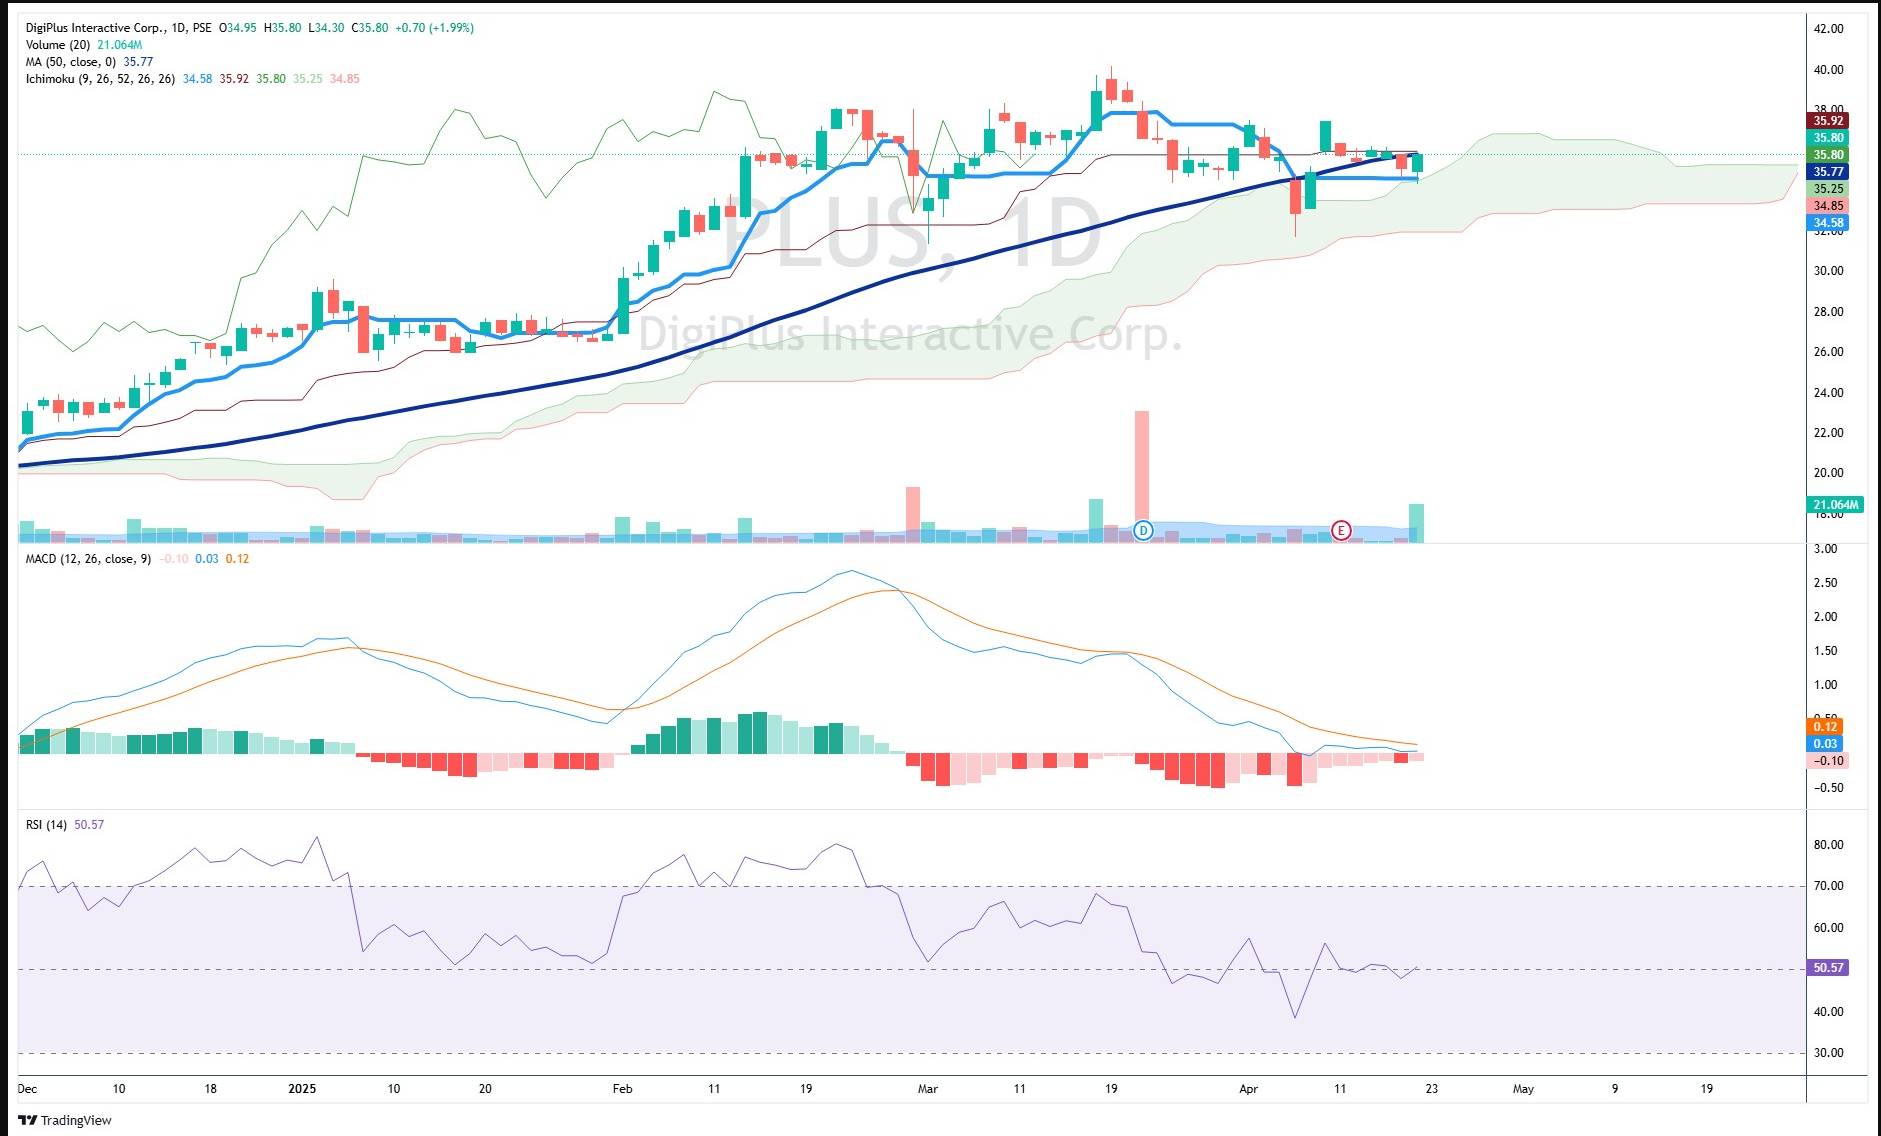Image resolution: width=1881 pixels, height=1136 pixels.
Task: Open the TradingView logo link
Action: (x=65, y=1120)
